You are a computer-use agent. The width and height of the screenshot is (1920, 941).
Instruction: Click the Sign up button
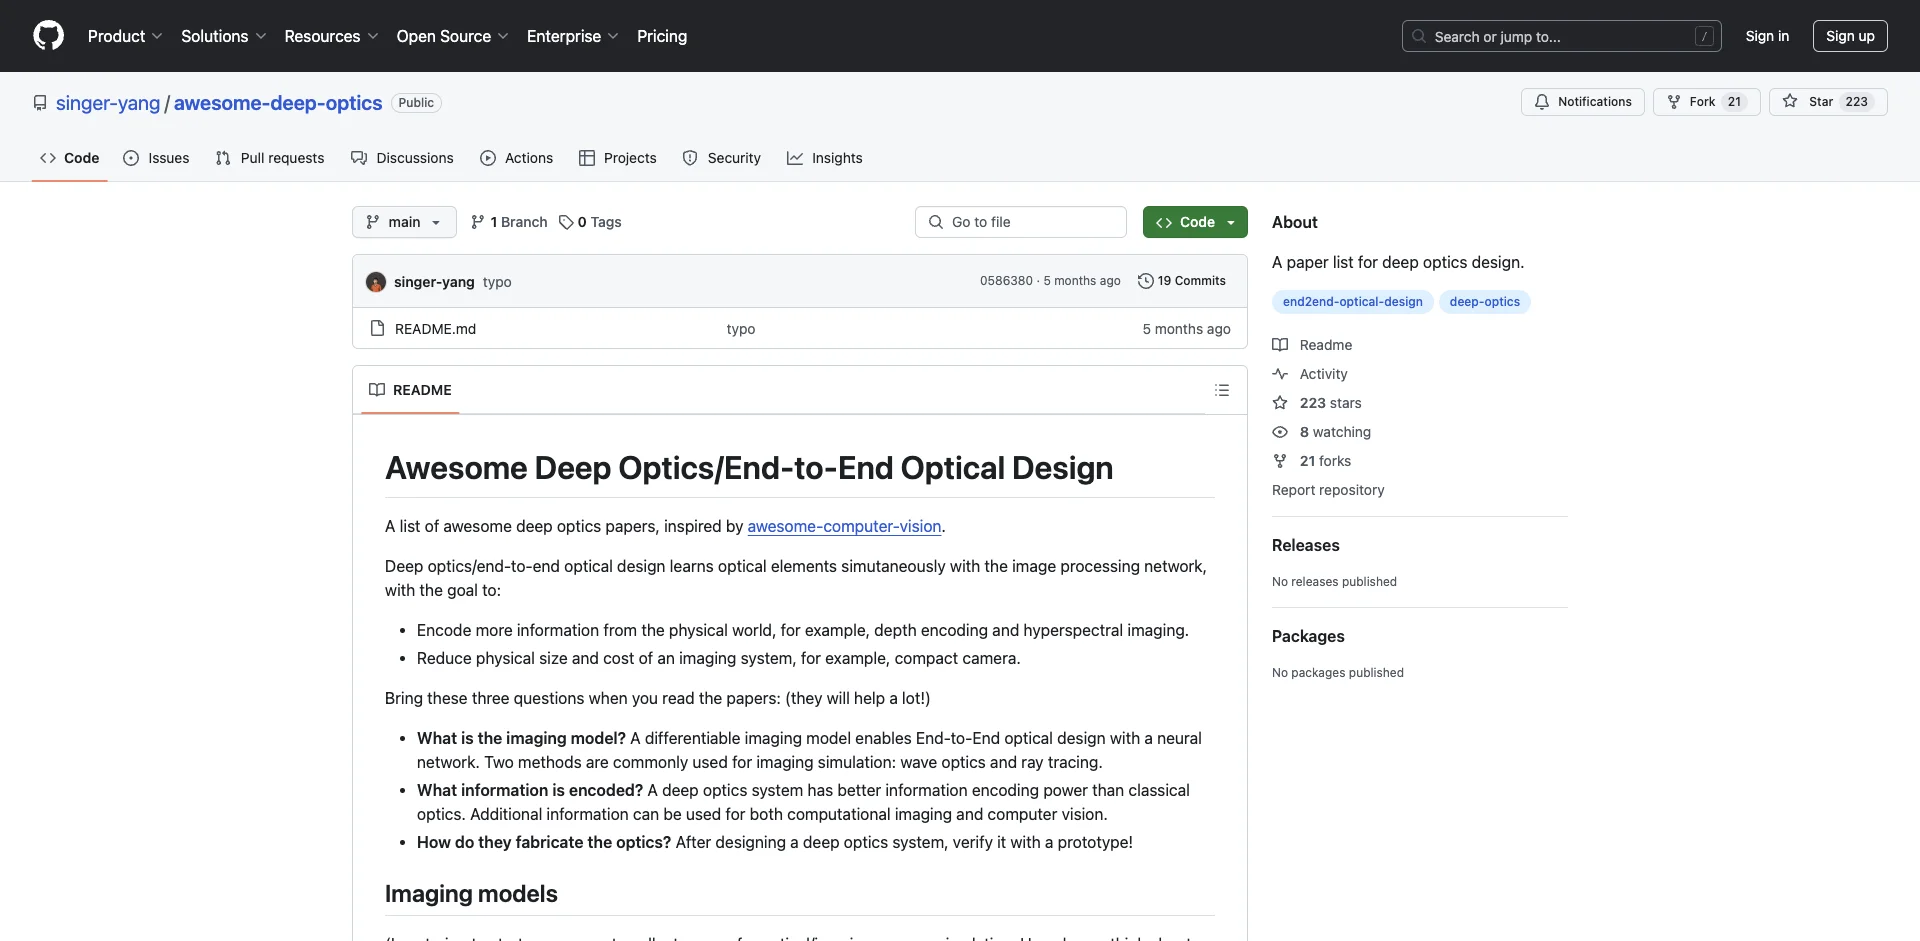[1850, 36]
